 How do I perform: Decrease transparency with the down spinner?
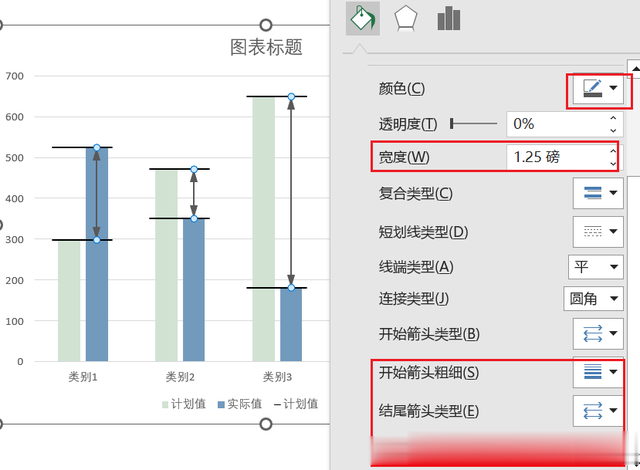click(613, 130)
